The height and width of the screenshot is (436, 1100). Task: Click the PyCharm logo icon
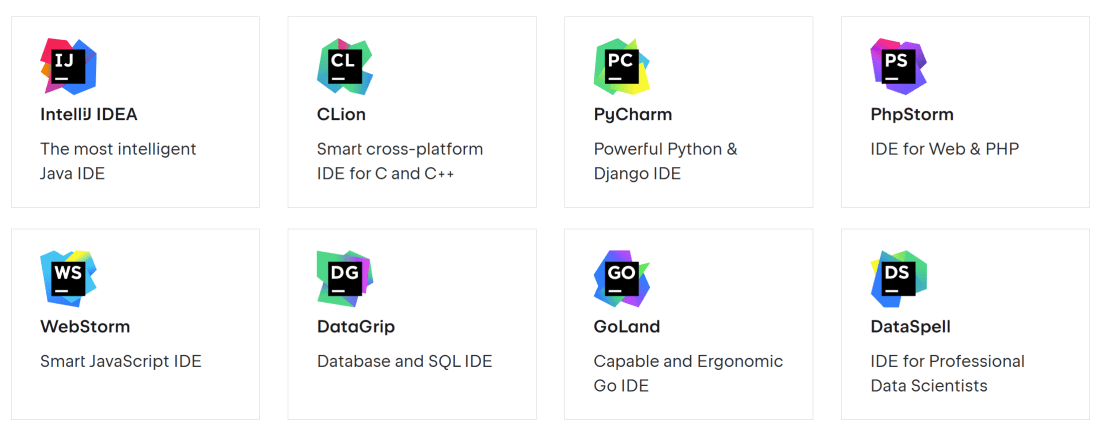(x=622, y=66)
